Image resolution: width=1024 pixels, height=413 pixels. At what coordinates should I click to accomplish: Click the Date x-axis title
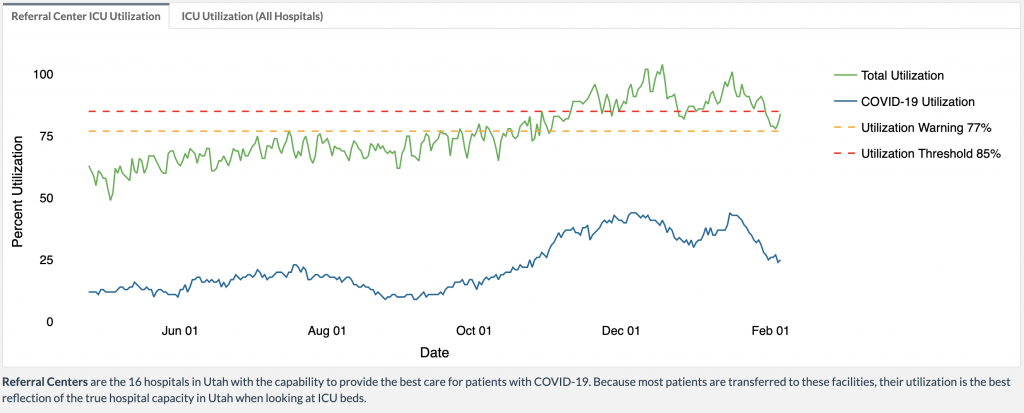coord(434,353)
